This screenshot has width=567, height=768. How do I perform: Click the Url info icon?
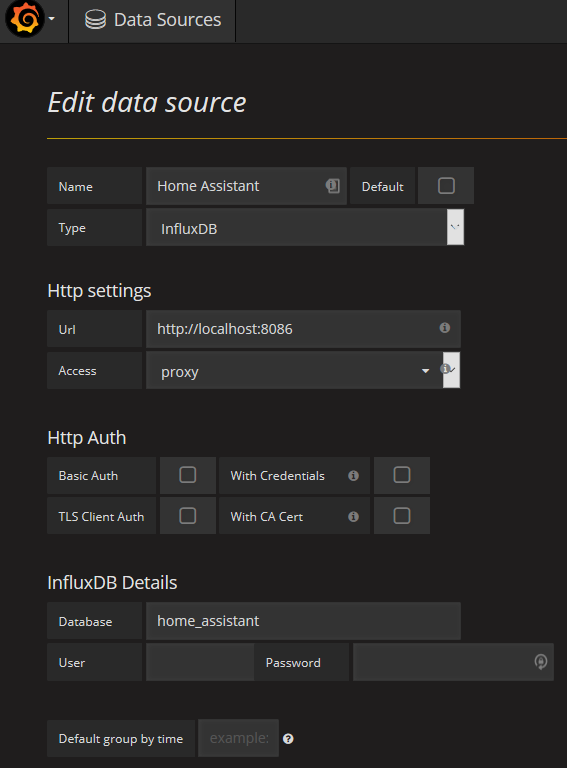445,328
